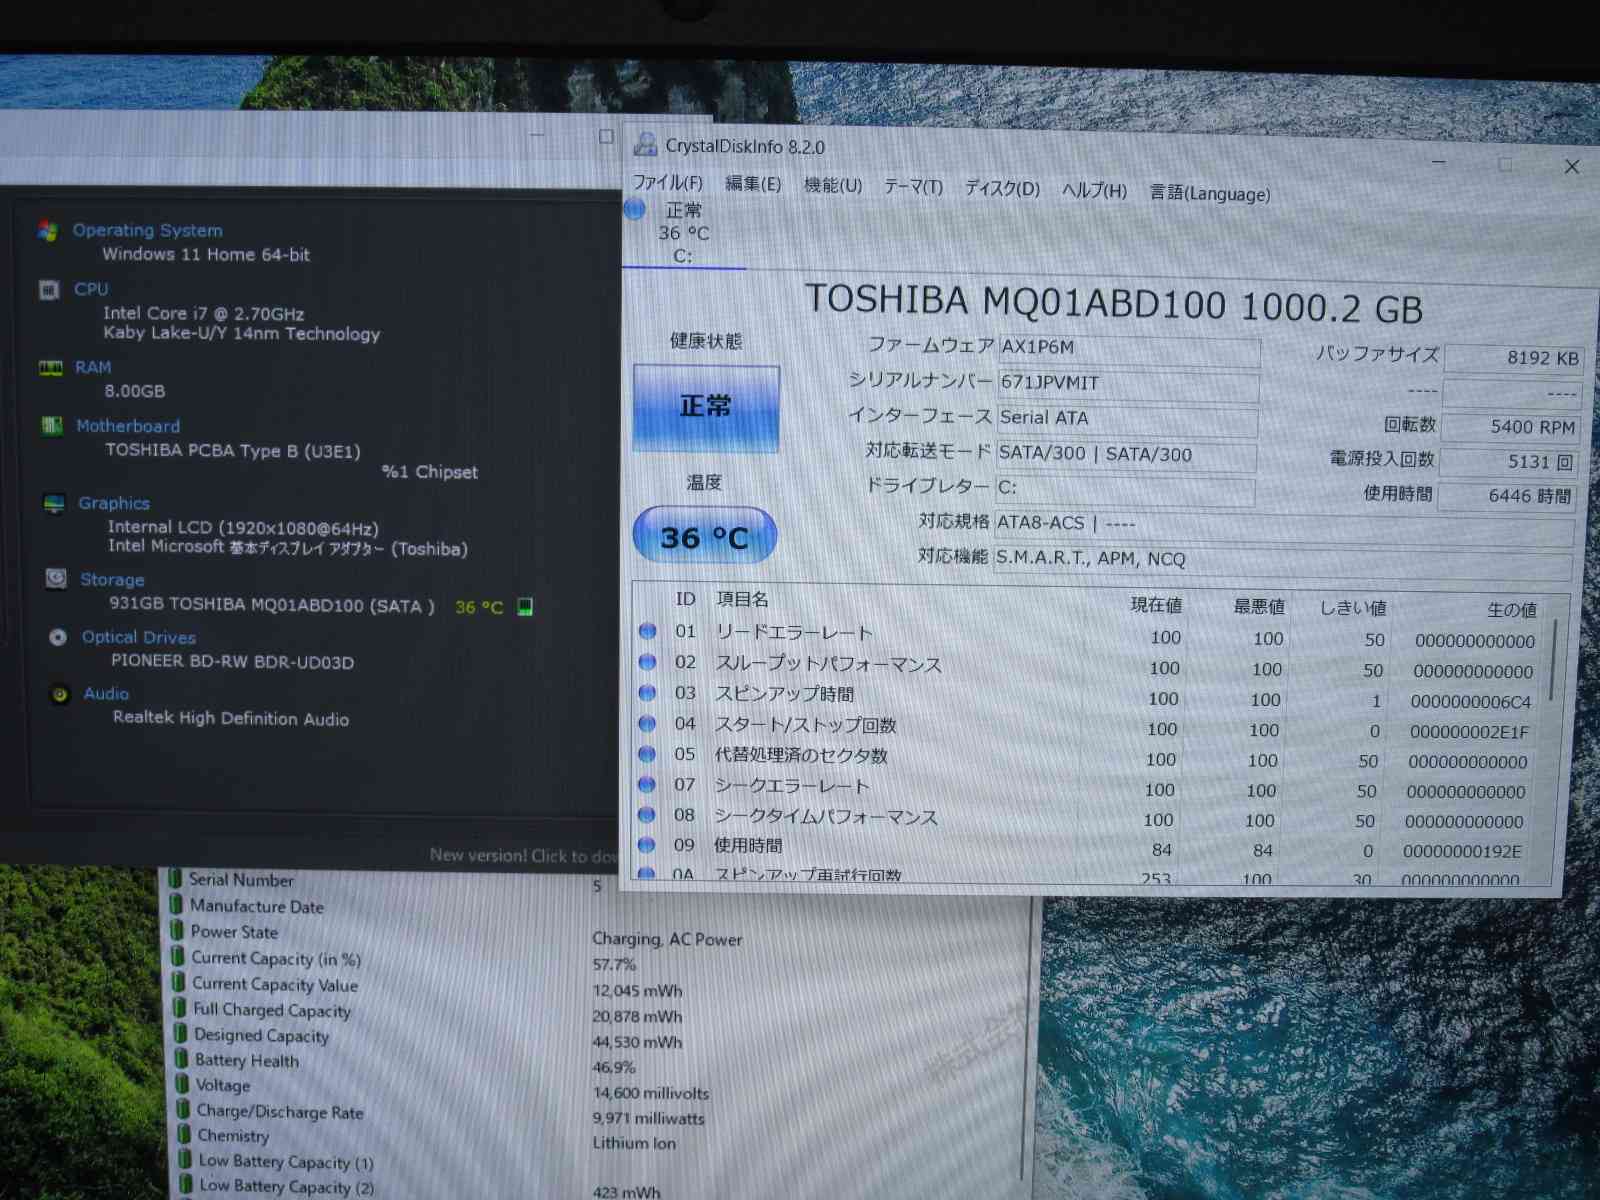Click the S.M.A.R.T. list vertical scrollbar
Viewport: 1600px width, 1200px height.
[x=1553, y=660]
